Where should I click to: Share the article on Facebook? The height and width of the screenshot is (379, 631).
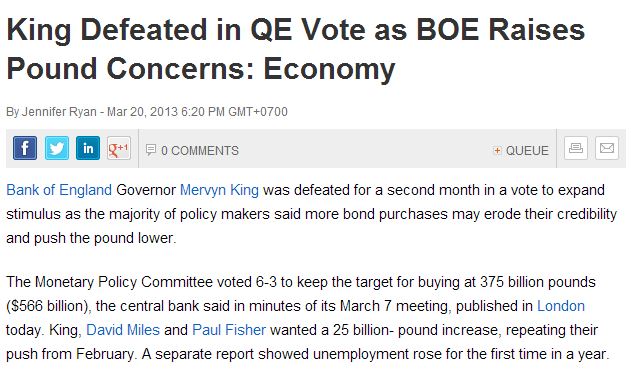(25, 148)
